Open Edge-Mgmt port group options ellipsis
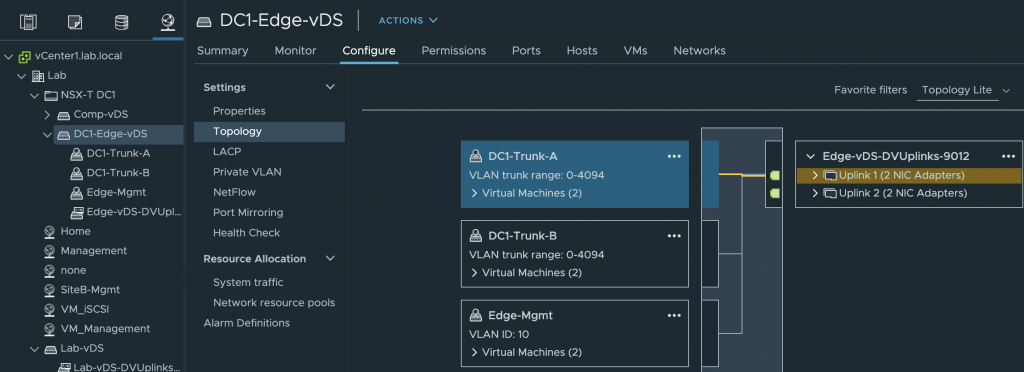This screenshot has width=1024, height=372. (674, 316)
